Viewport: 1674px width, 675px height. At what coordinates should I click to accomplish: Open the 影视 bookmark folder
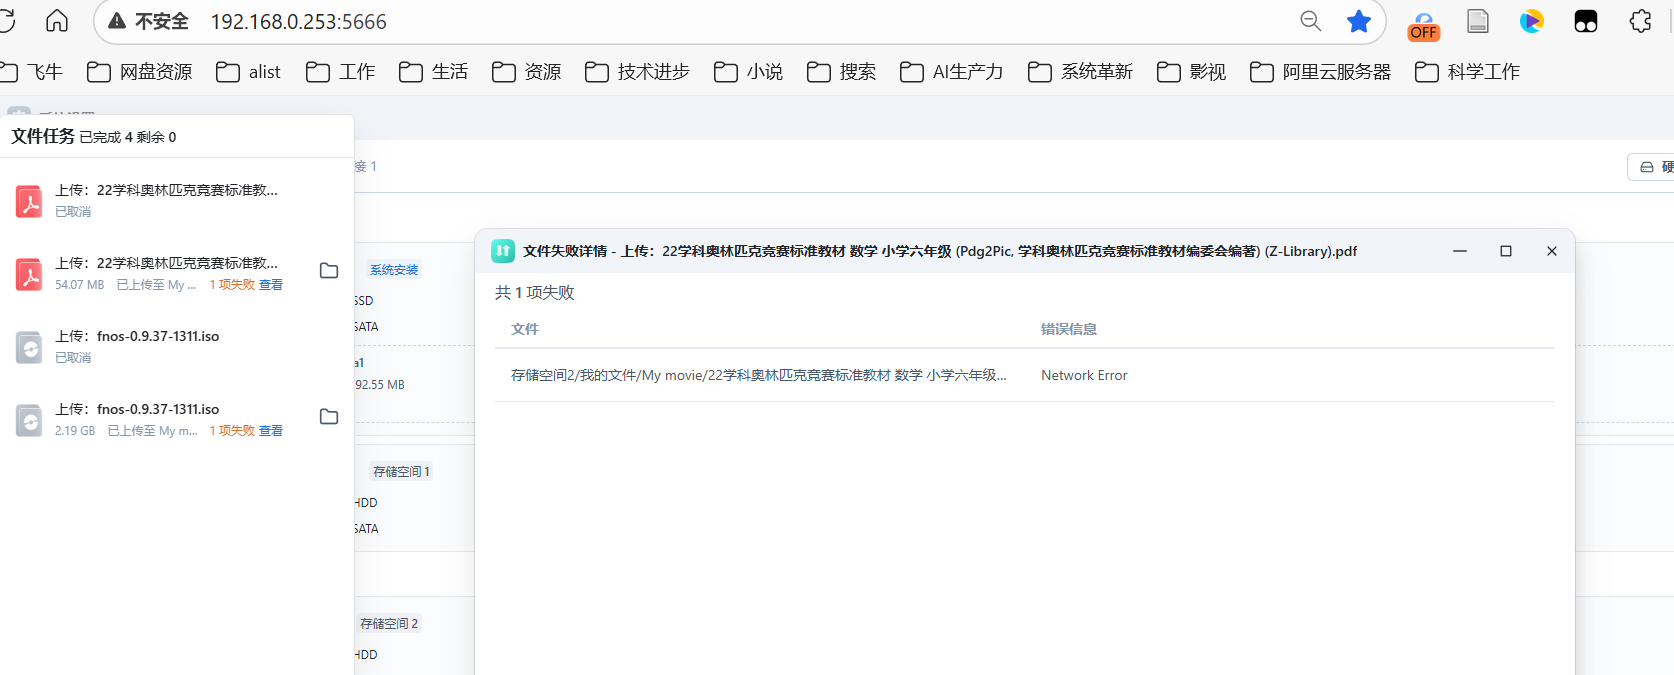tap(1192, 72)
